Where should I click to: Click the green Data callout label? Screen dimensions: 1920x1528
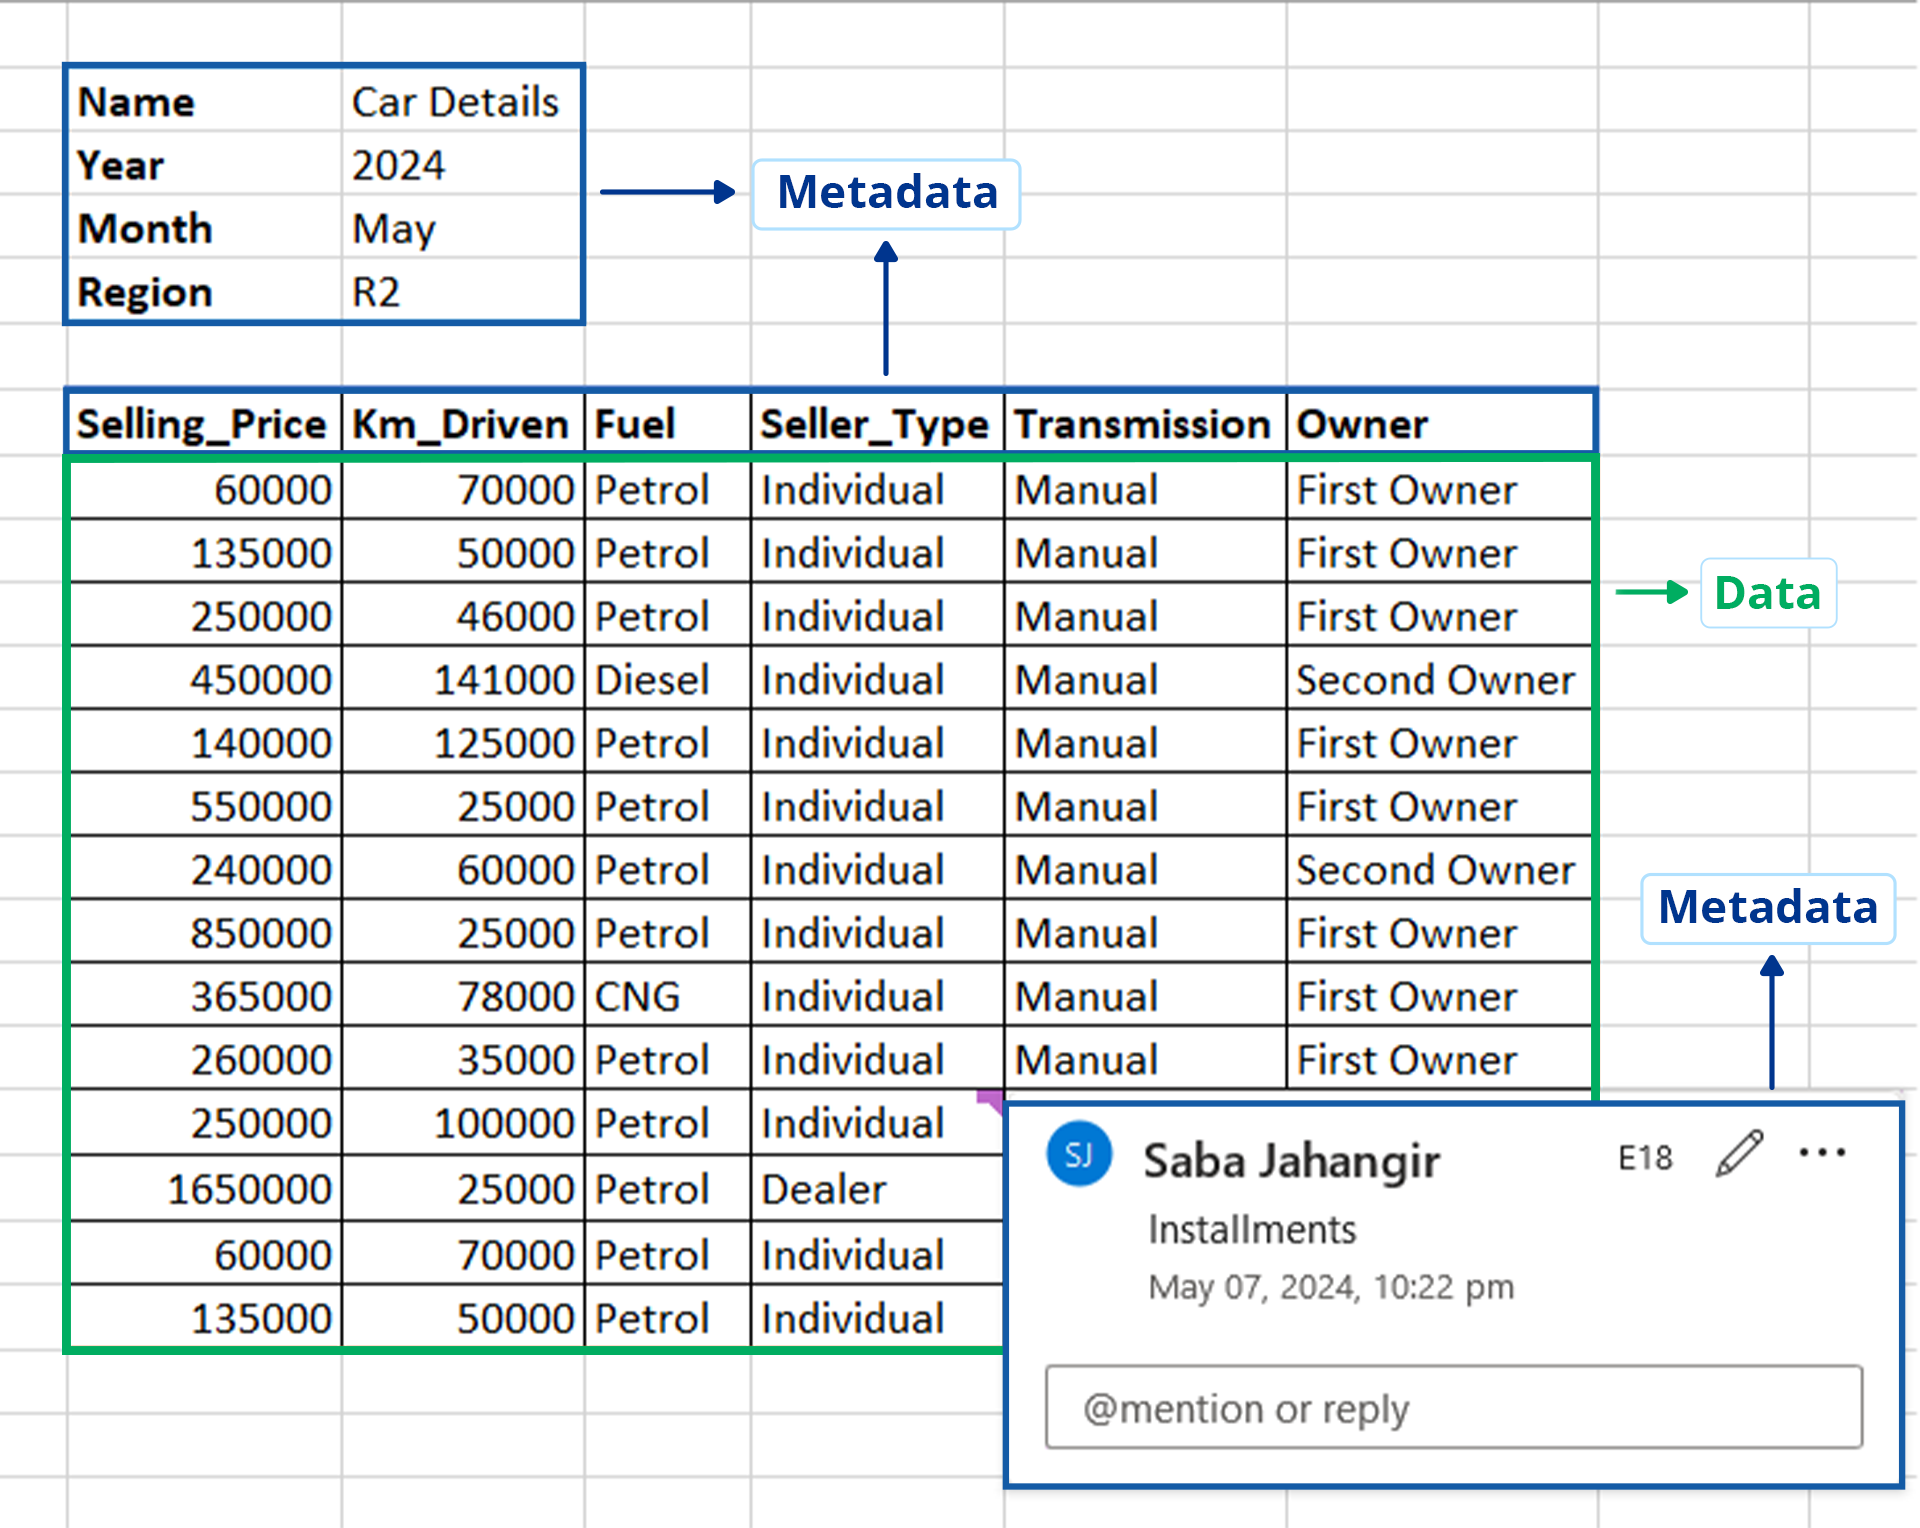click(x=1767, y=593)
